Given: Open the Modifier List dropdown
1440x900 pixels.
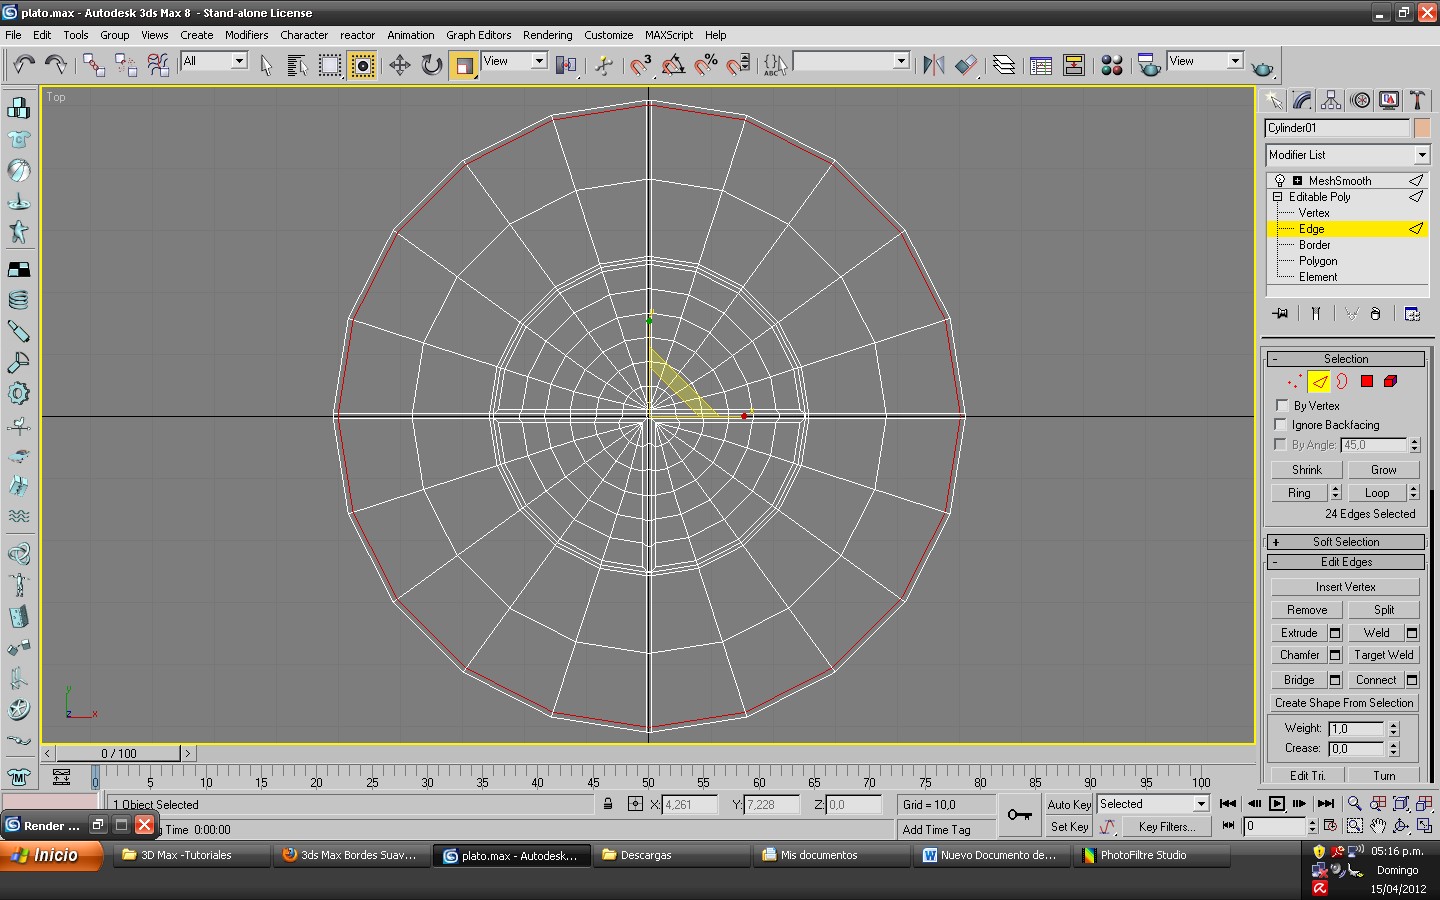Looking at the screenshot, I should (x=1347, y=155).
